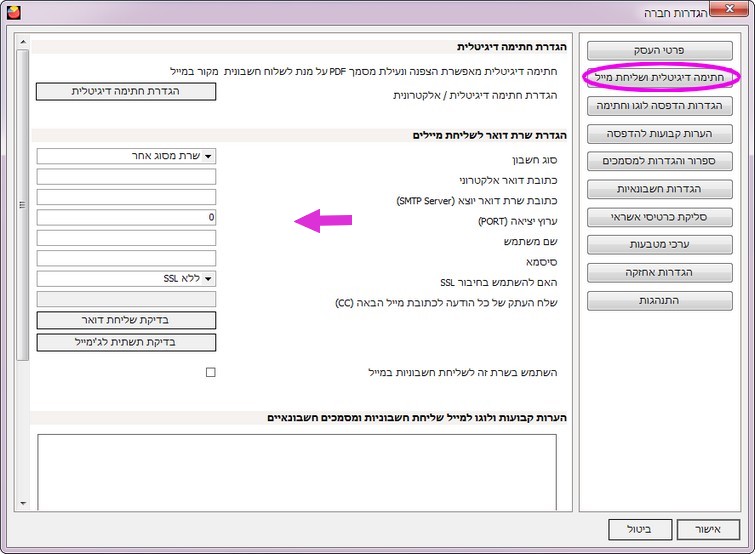Open ספרור והגדרות למסמכים section
This screenshot has width=755, height=554.
point(660,161)
